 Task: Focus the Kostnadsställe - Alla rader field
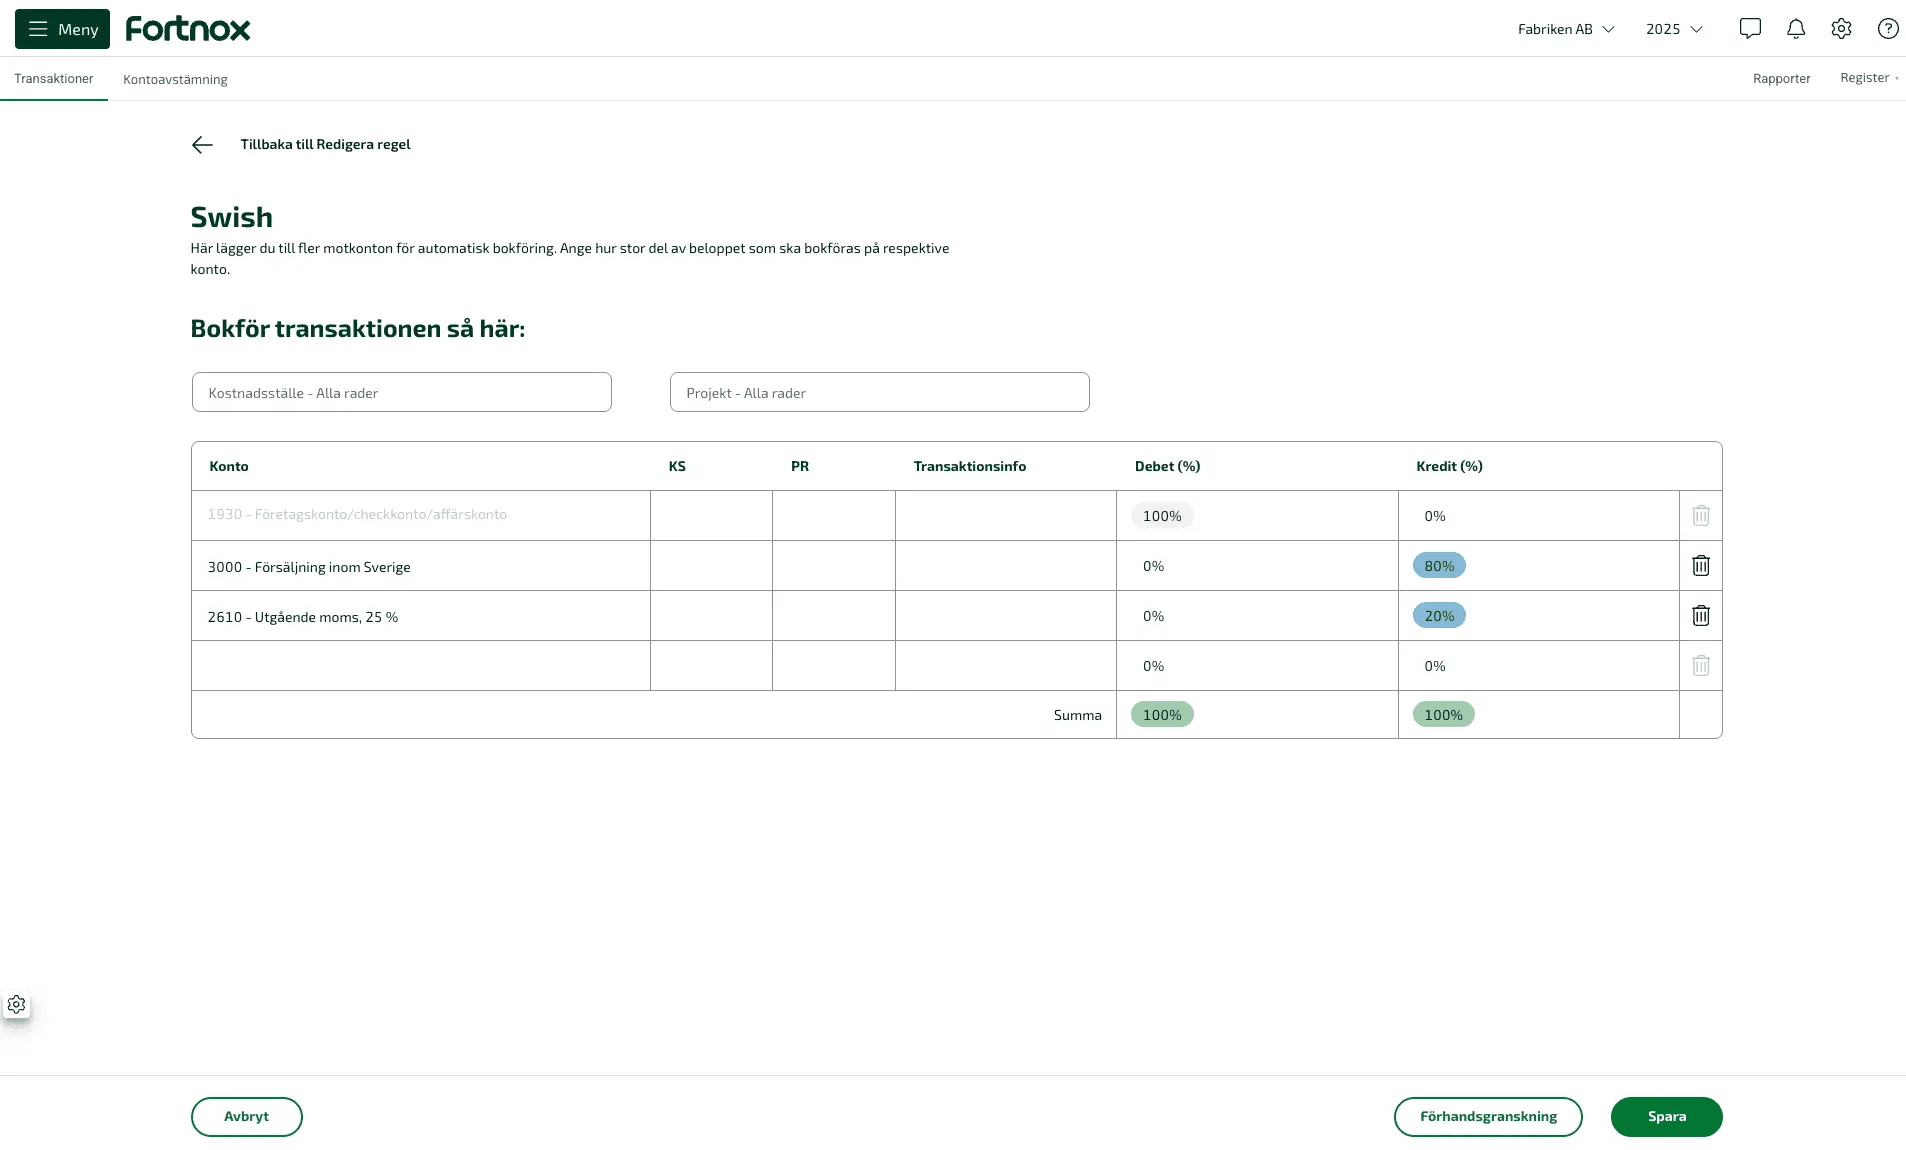point(401,392)
